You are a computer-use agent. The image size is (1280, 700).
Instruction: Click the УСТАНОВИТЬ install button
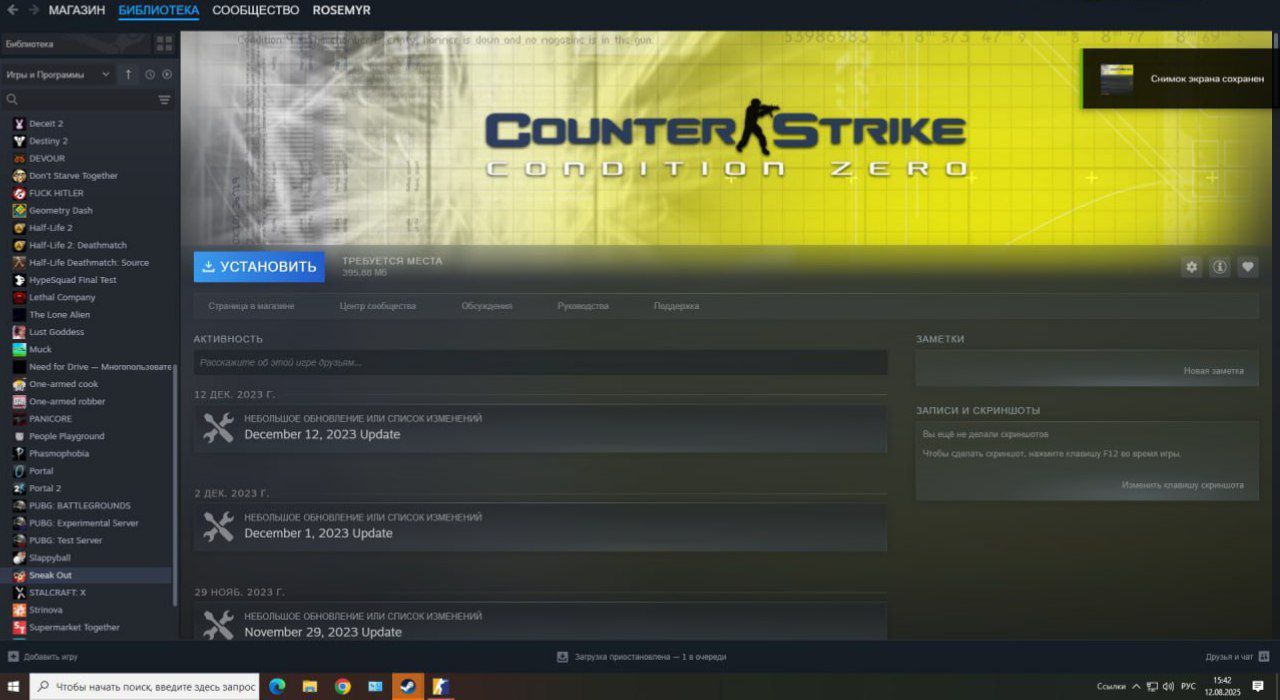[x=259, y=267]
